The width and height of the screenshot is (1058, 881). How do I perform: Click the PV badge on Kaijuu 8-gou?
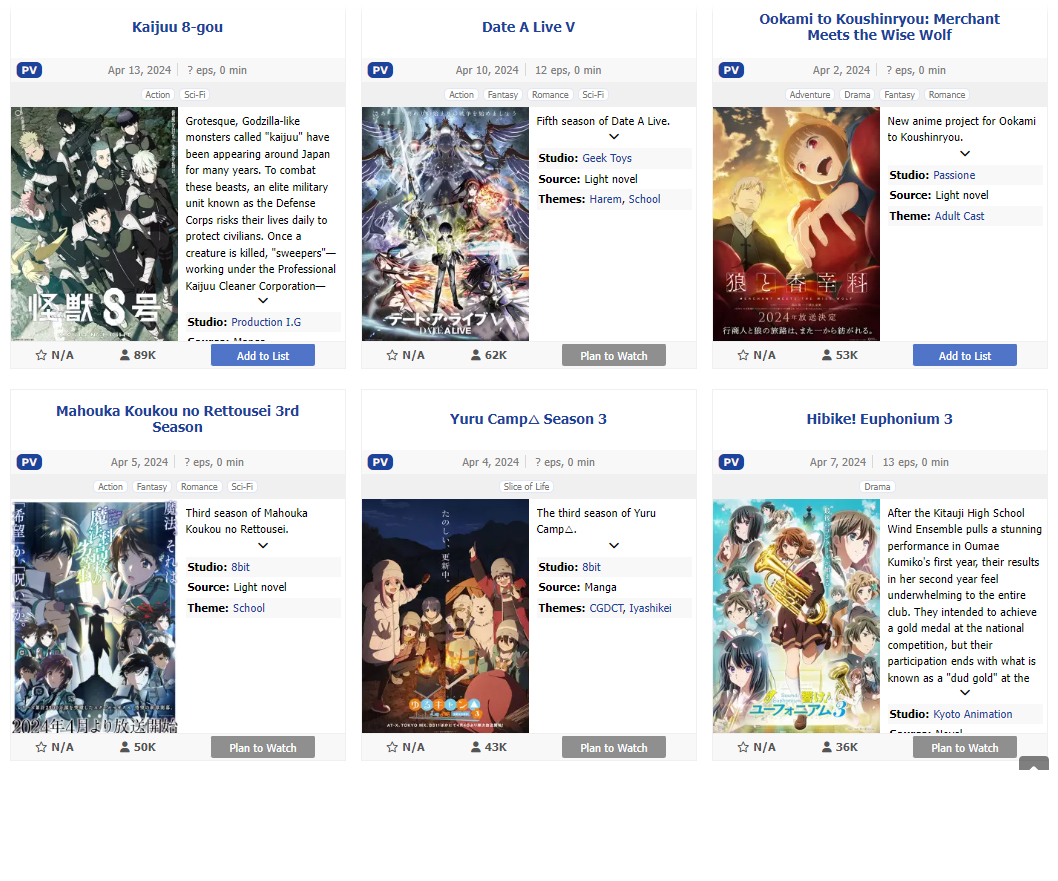tap(29, 70)
